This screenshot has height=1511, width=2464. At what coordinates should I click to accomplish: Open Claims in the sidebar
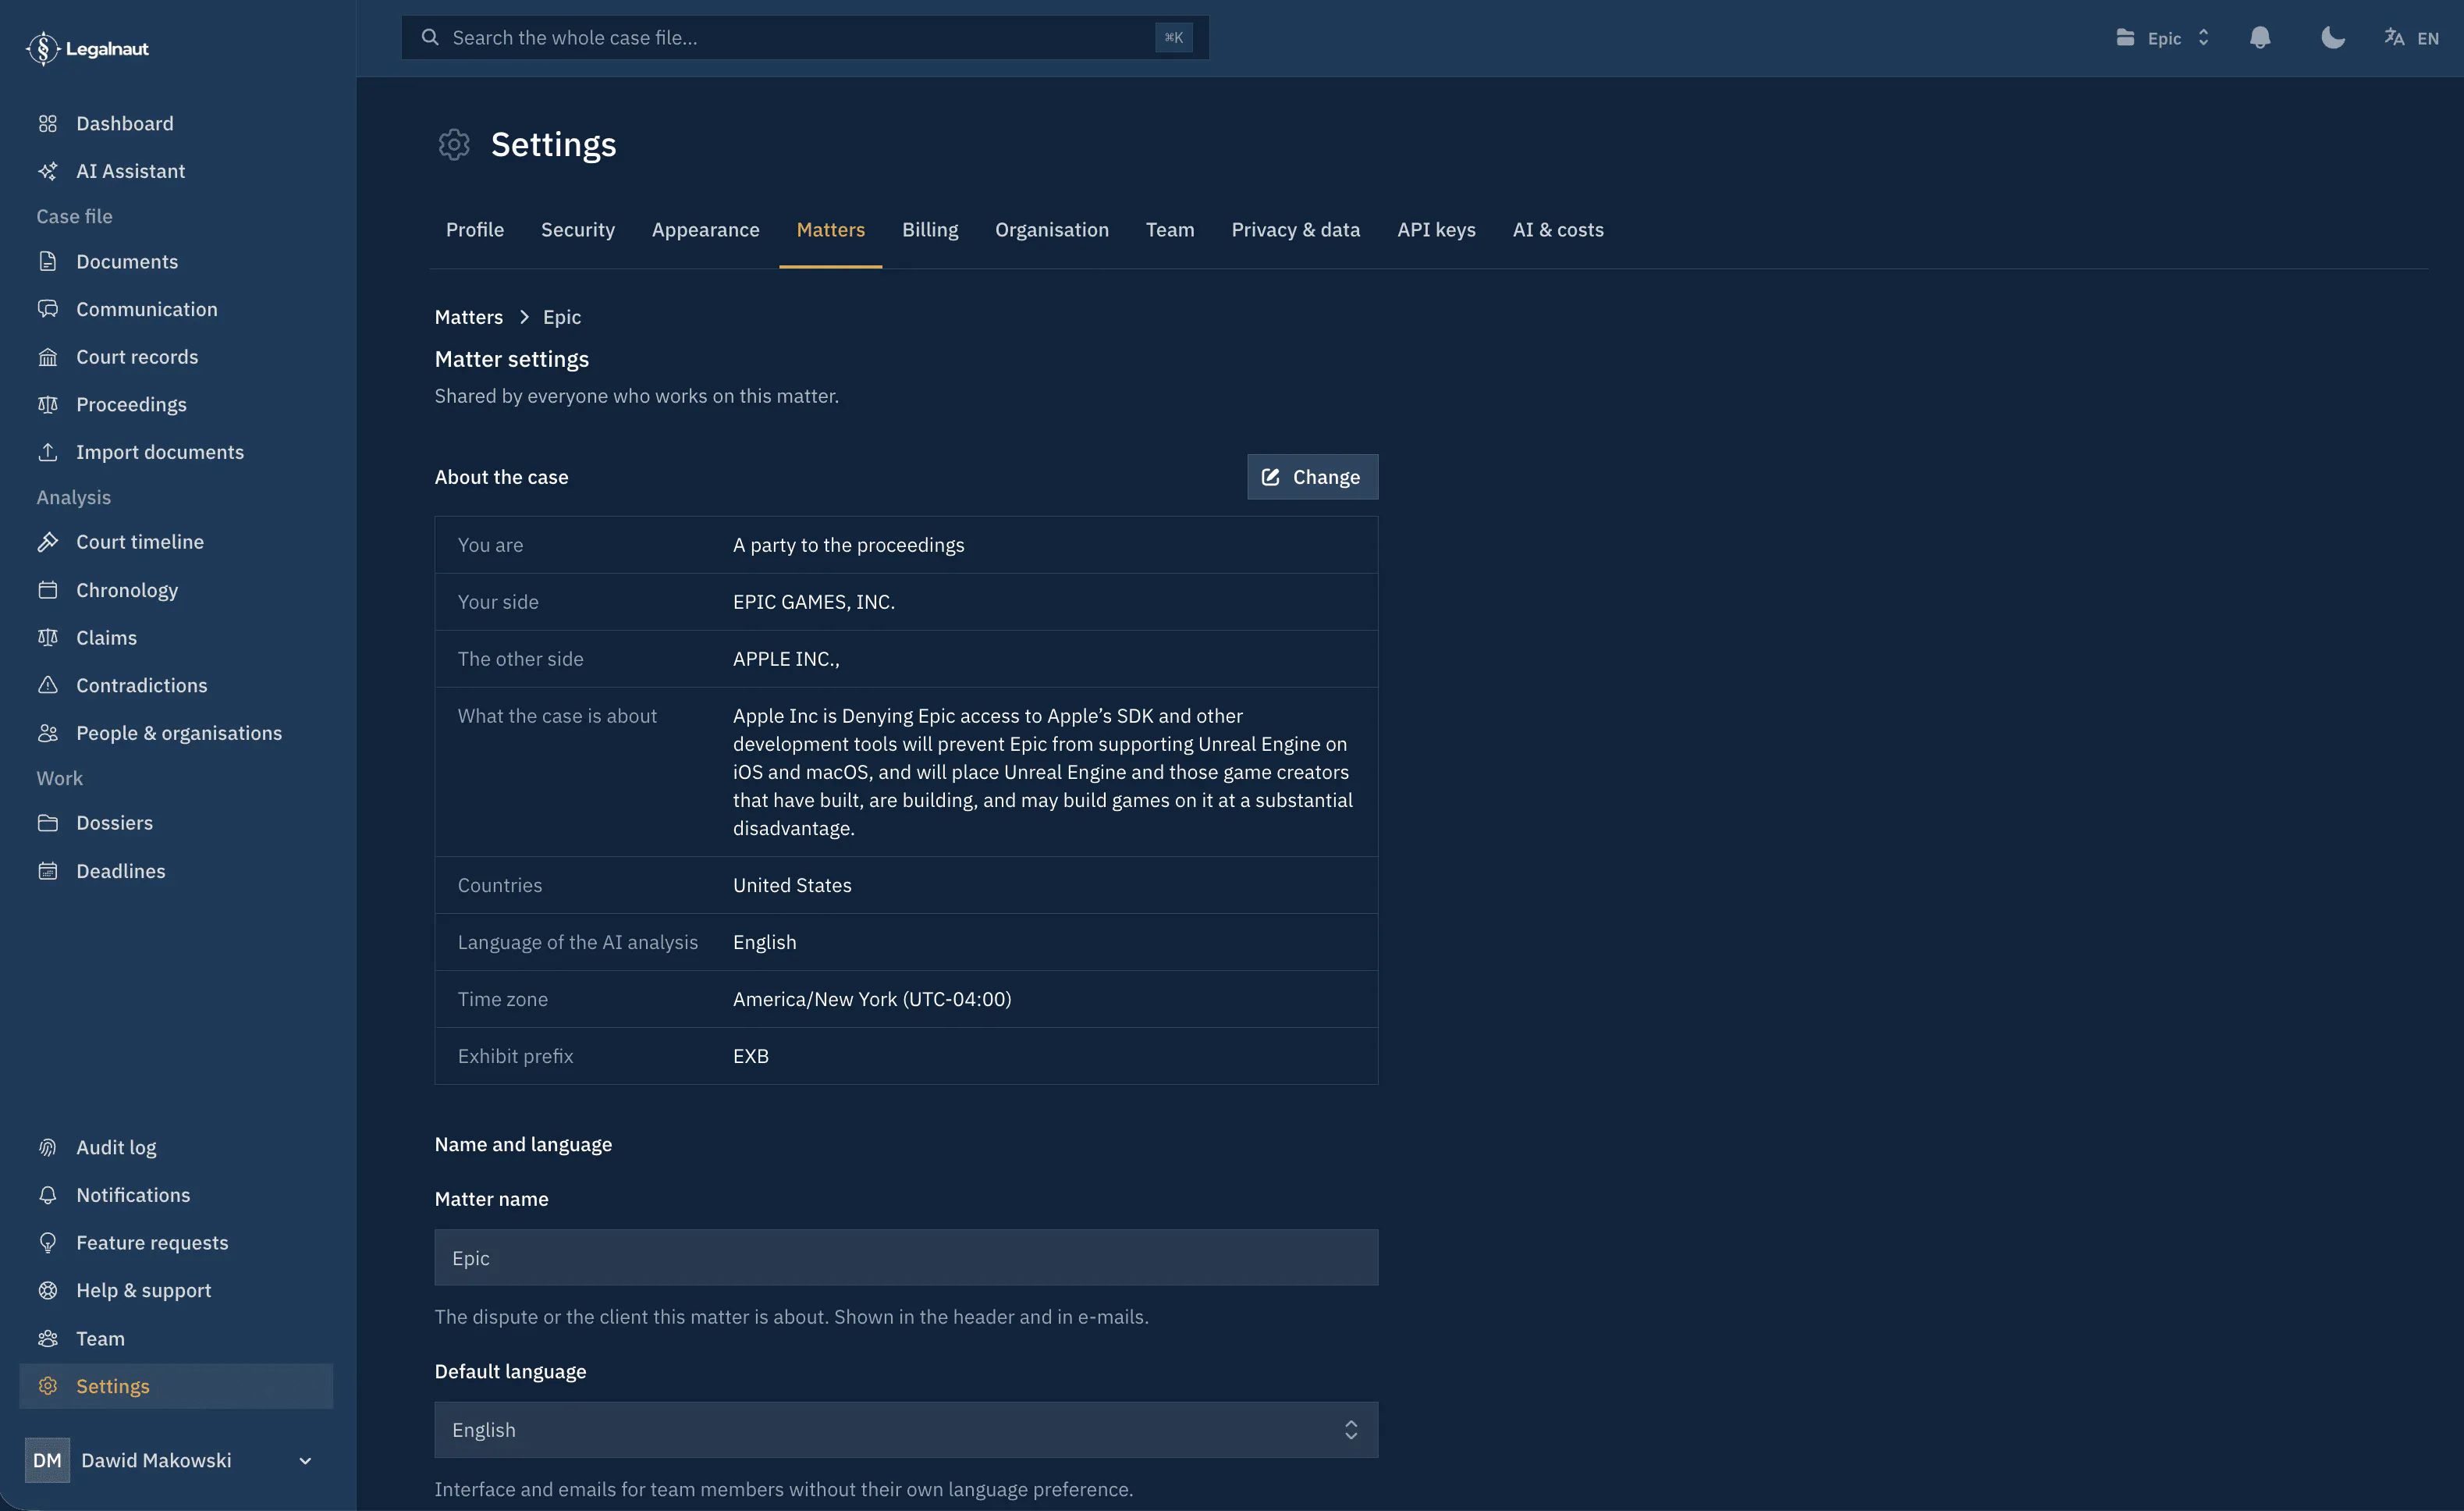176,638
